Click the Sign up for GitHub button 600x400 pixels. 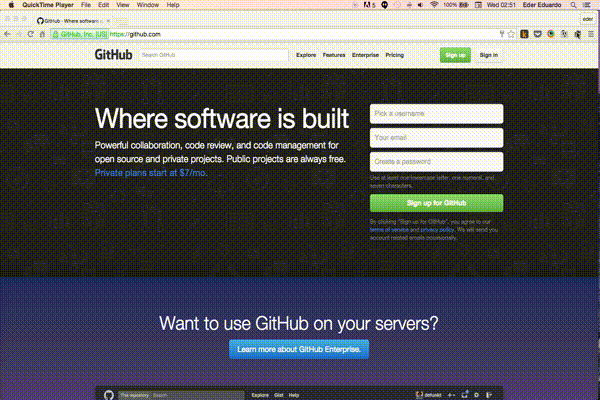pyautogui.click(x=436, y=203)
